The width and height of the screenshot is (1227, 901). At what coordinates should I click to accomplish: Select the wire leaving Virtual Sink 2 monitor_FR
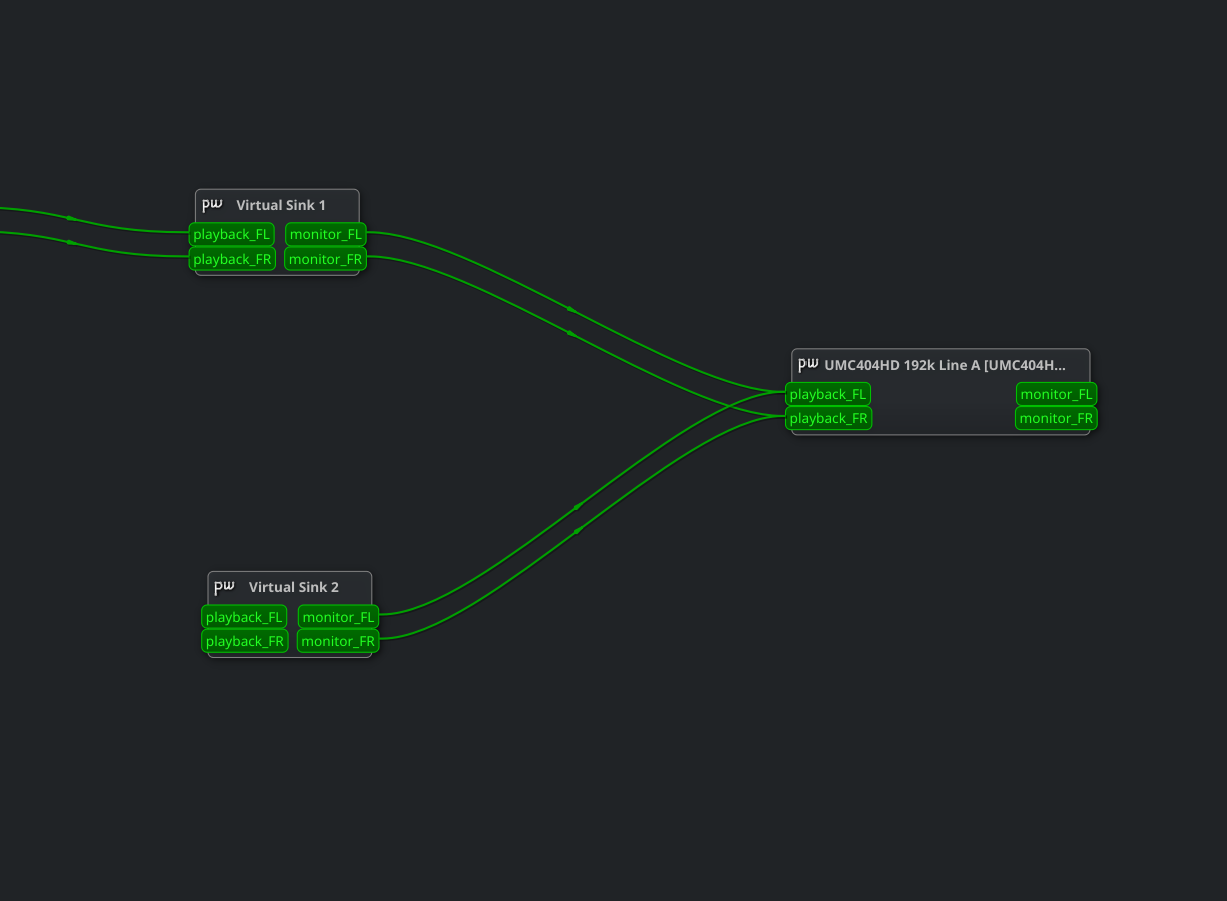pos(577,531)
